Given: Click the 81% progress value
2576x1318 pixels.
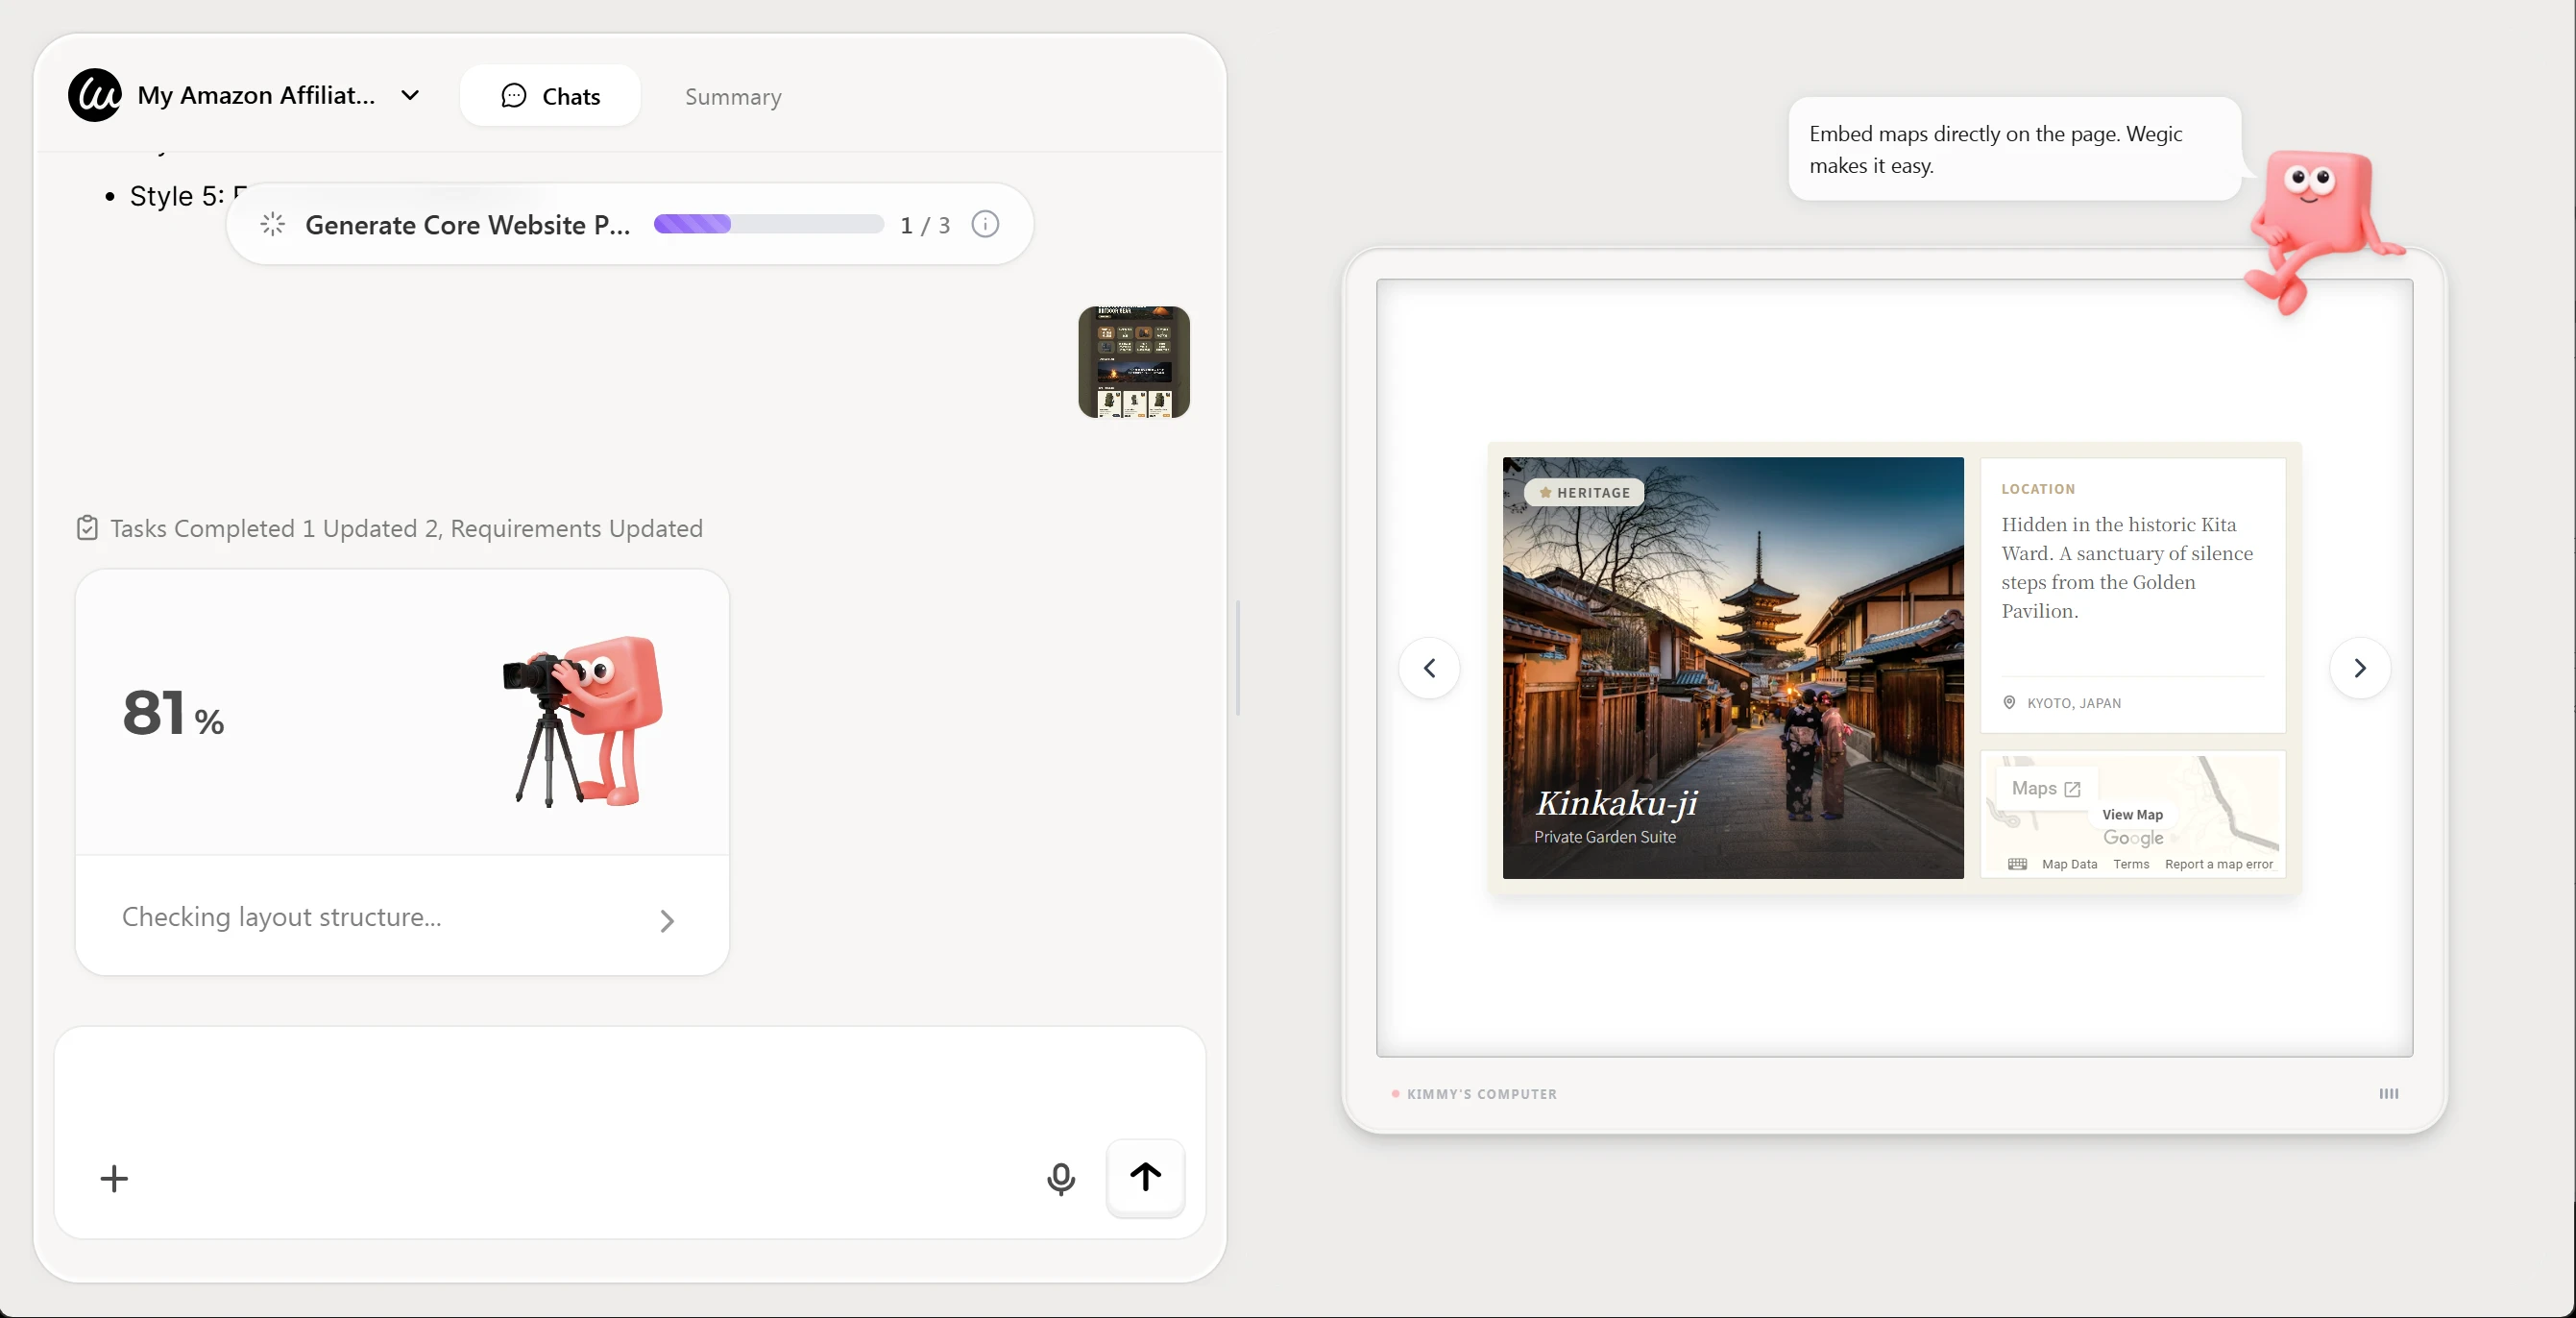Looking at the screenshot, I should pyautogui.click(x=173, y=713).
